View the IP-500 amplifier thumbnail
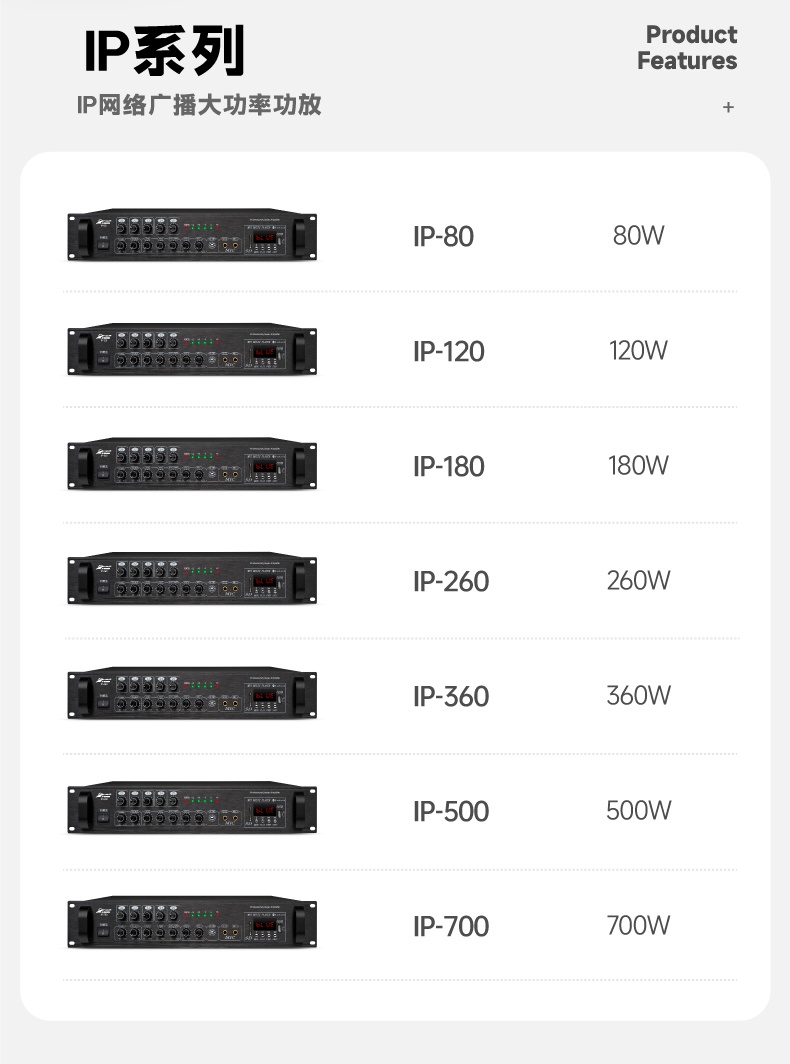 coord(192,811)
